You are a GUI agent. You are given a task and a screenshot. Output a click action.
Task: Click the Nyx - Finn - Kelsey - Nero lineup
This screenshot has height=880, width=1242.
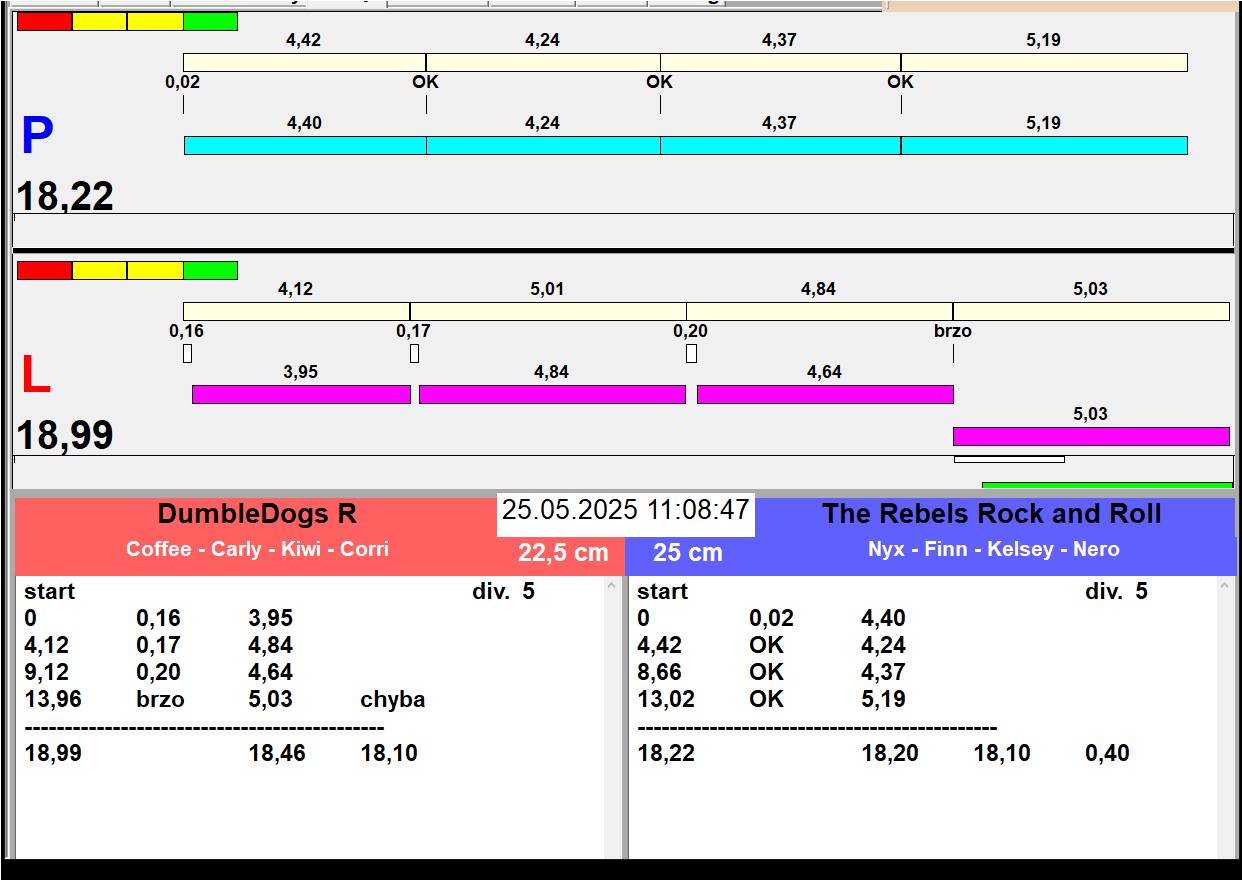(x=994, y=549)
